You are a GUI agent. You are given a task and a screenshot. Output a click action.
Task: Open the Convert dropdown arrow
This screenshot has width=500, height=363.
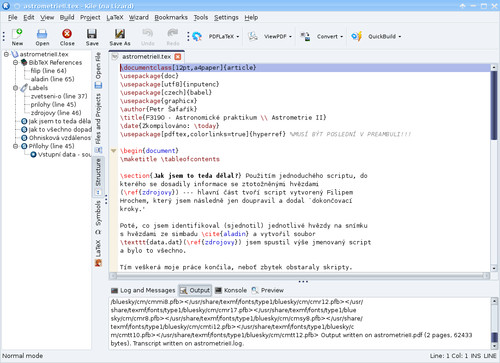pyautogui.click(x=342, y=37)
